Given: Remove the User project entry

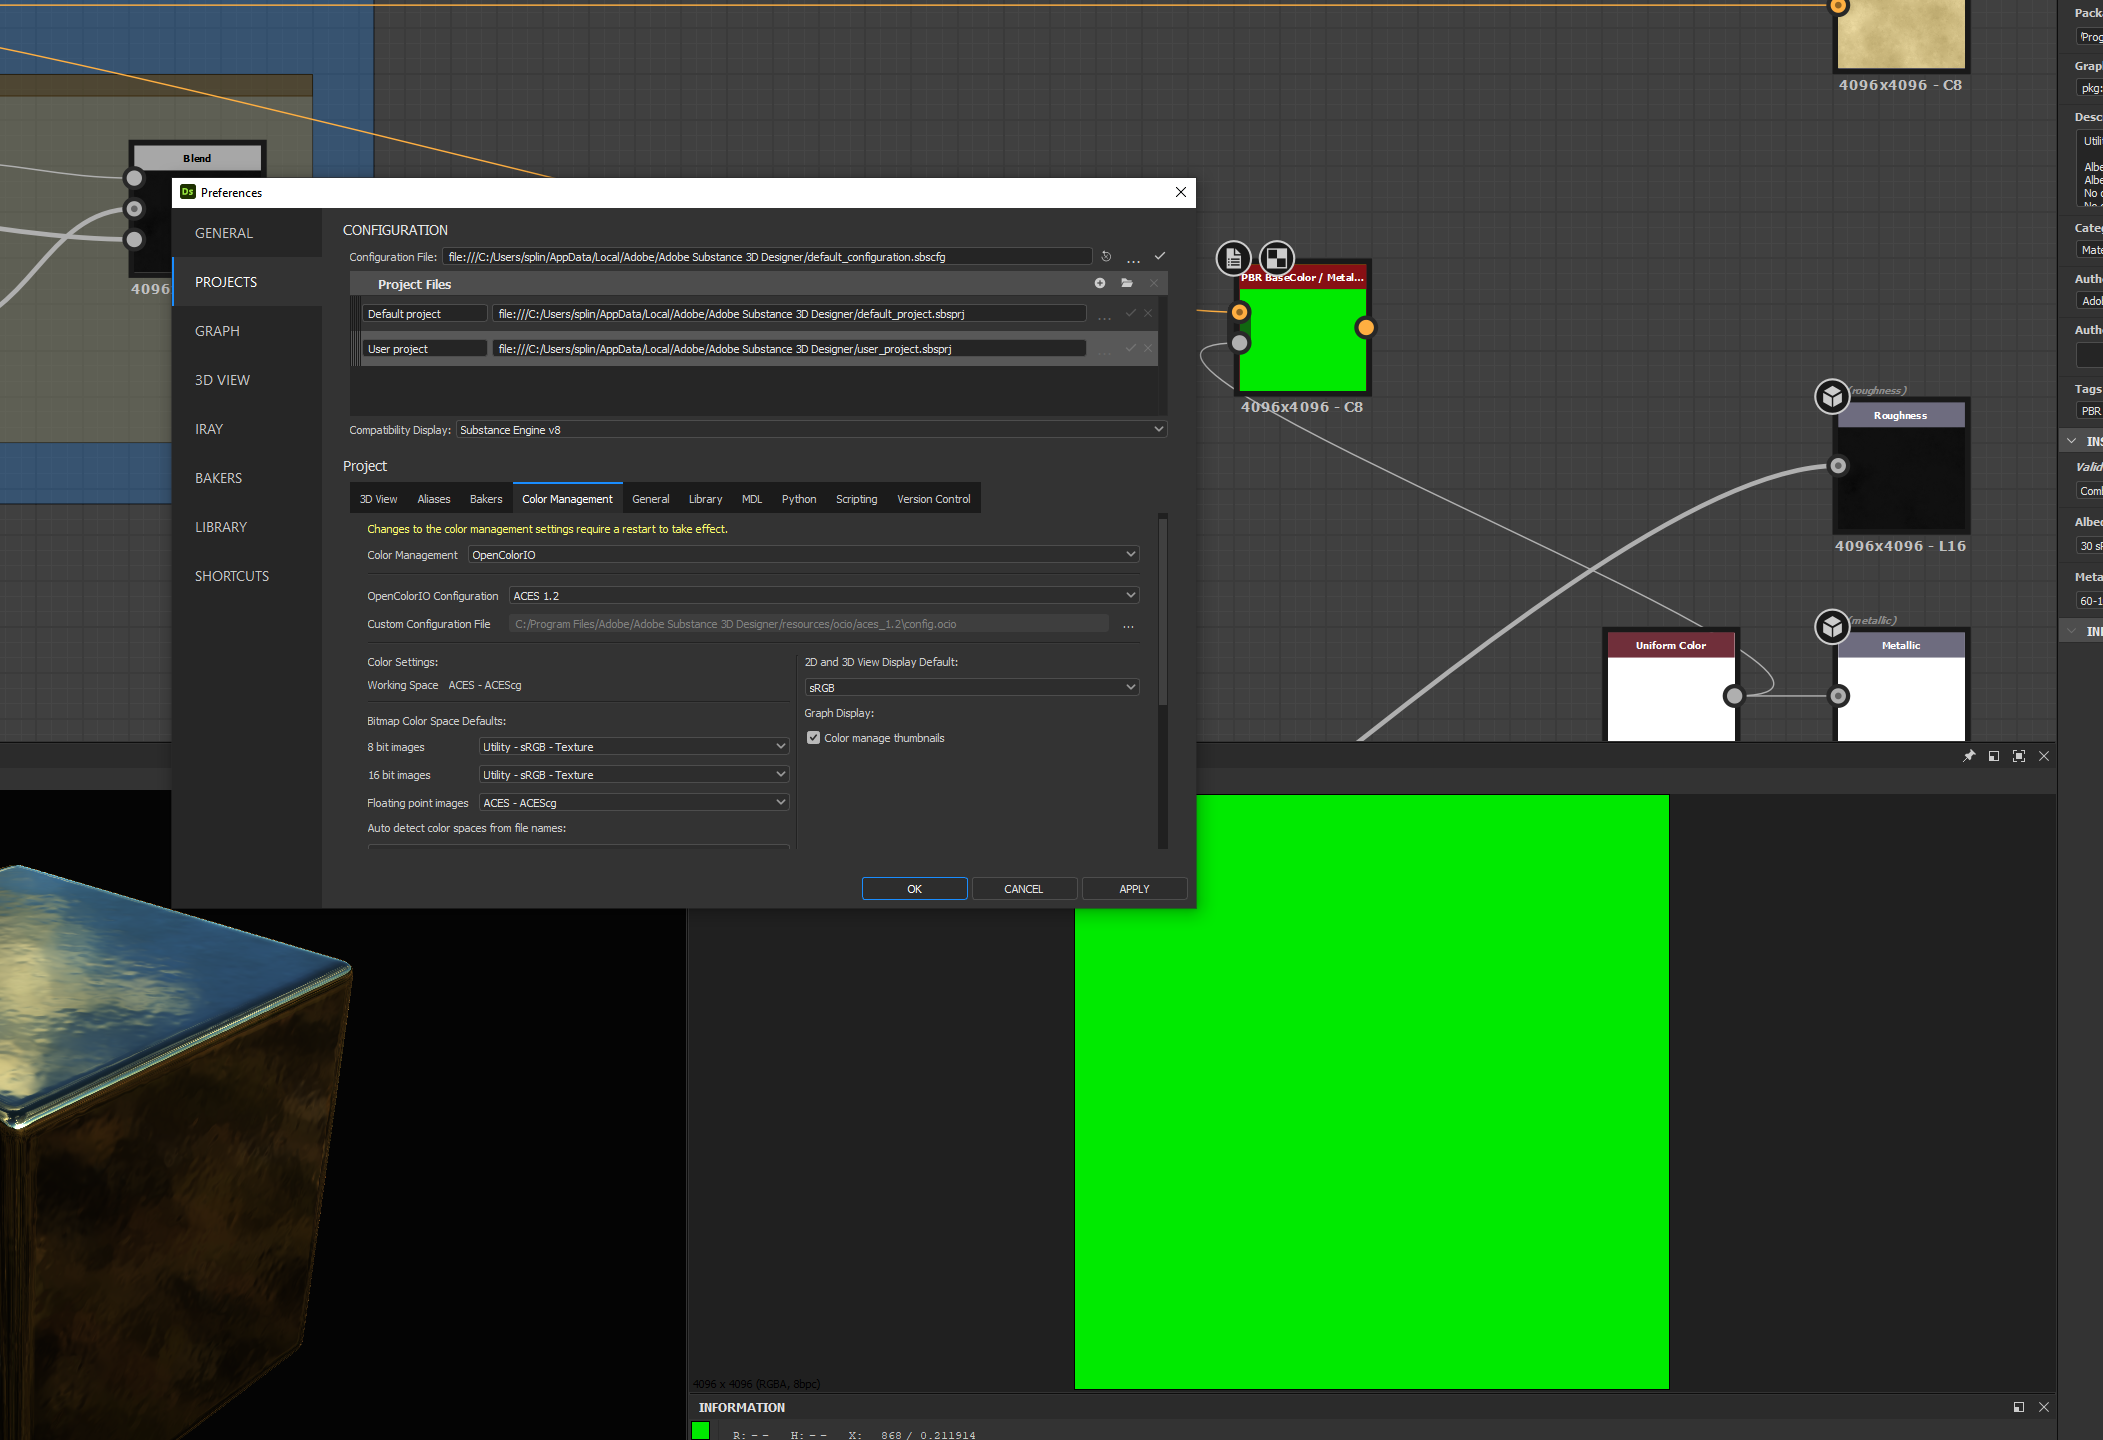Looking at the screenshot, I should (x=1147, y=348).
